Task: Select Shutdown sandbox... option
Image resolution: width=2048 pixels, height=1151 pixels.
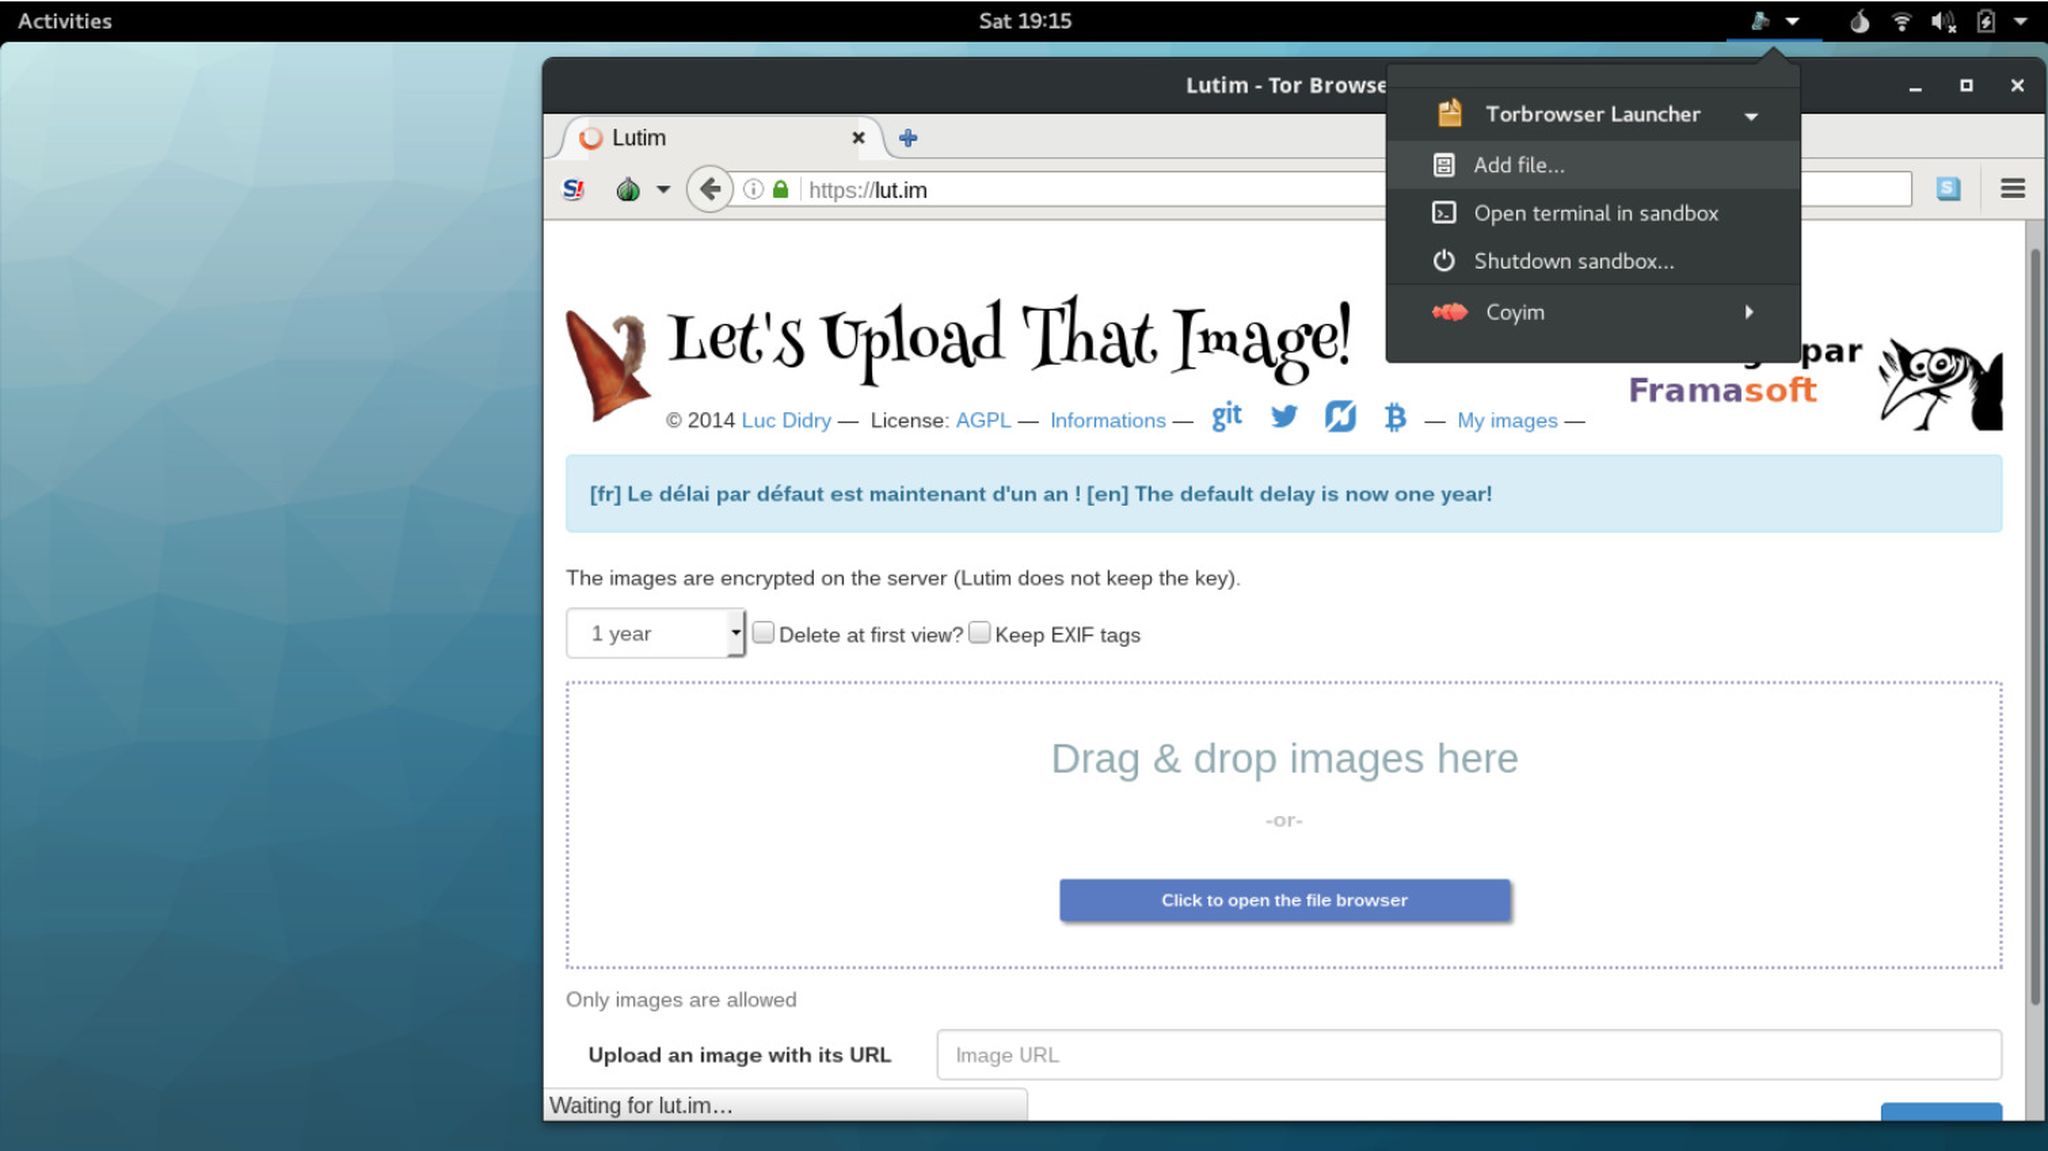Action: coord(1573,261)
